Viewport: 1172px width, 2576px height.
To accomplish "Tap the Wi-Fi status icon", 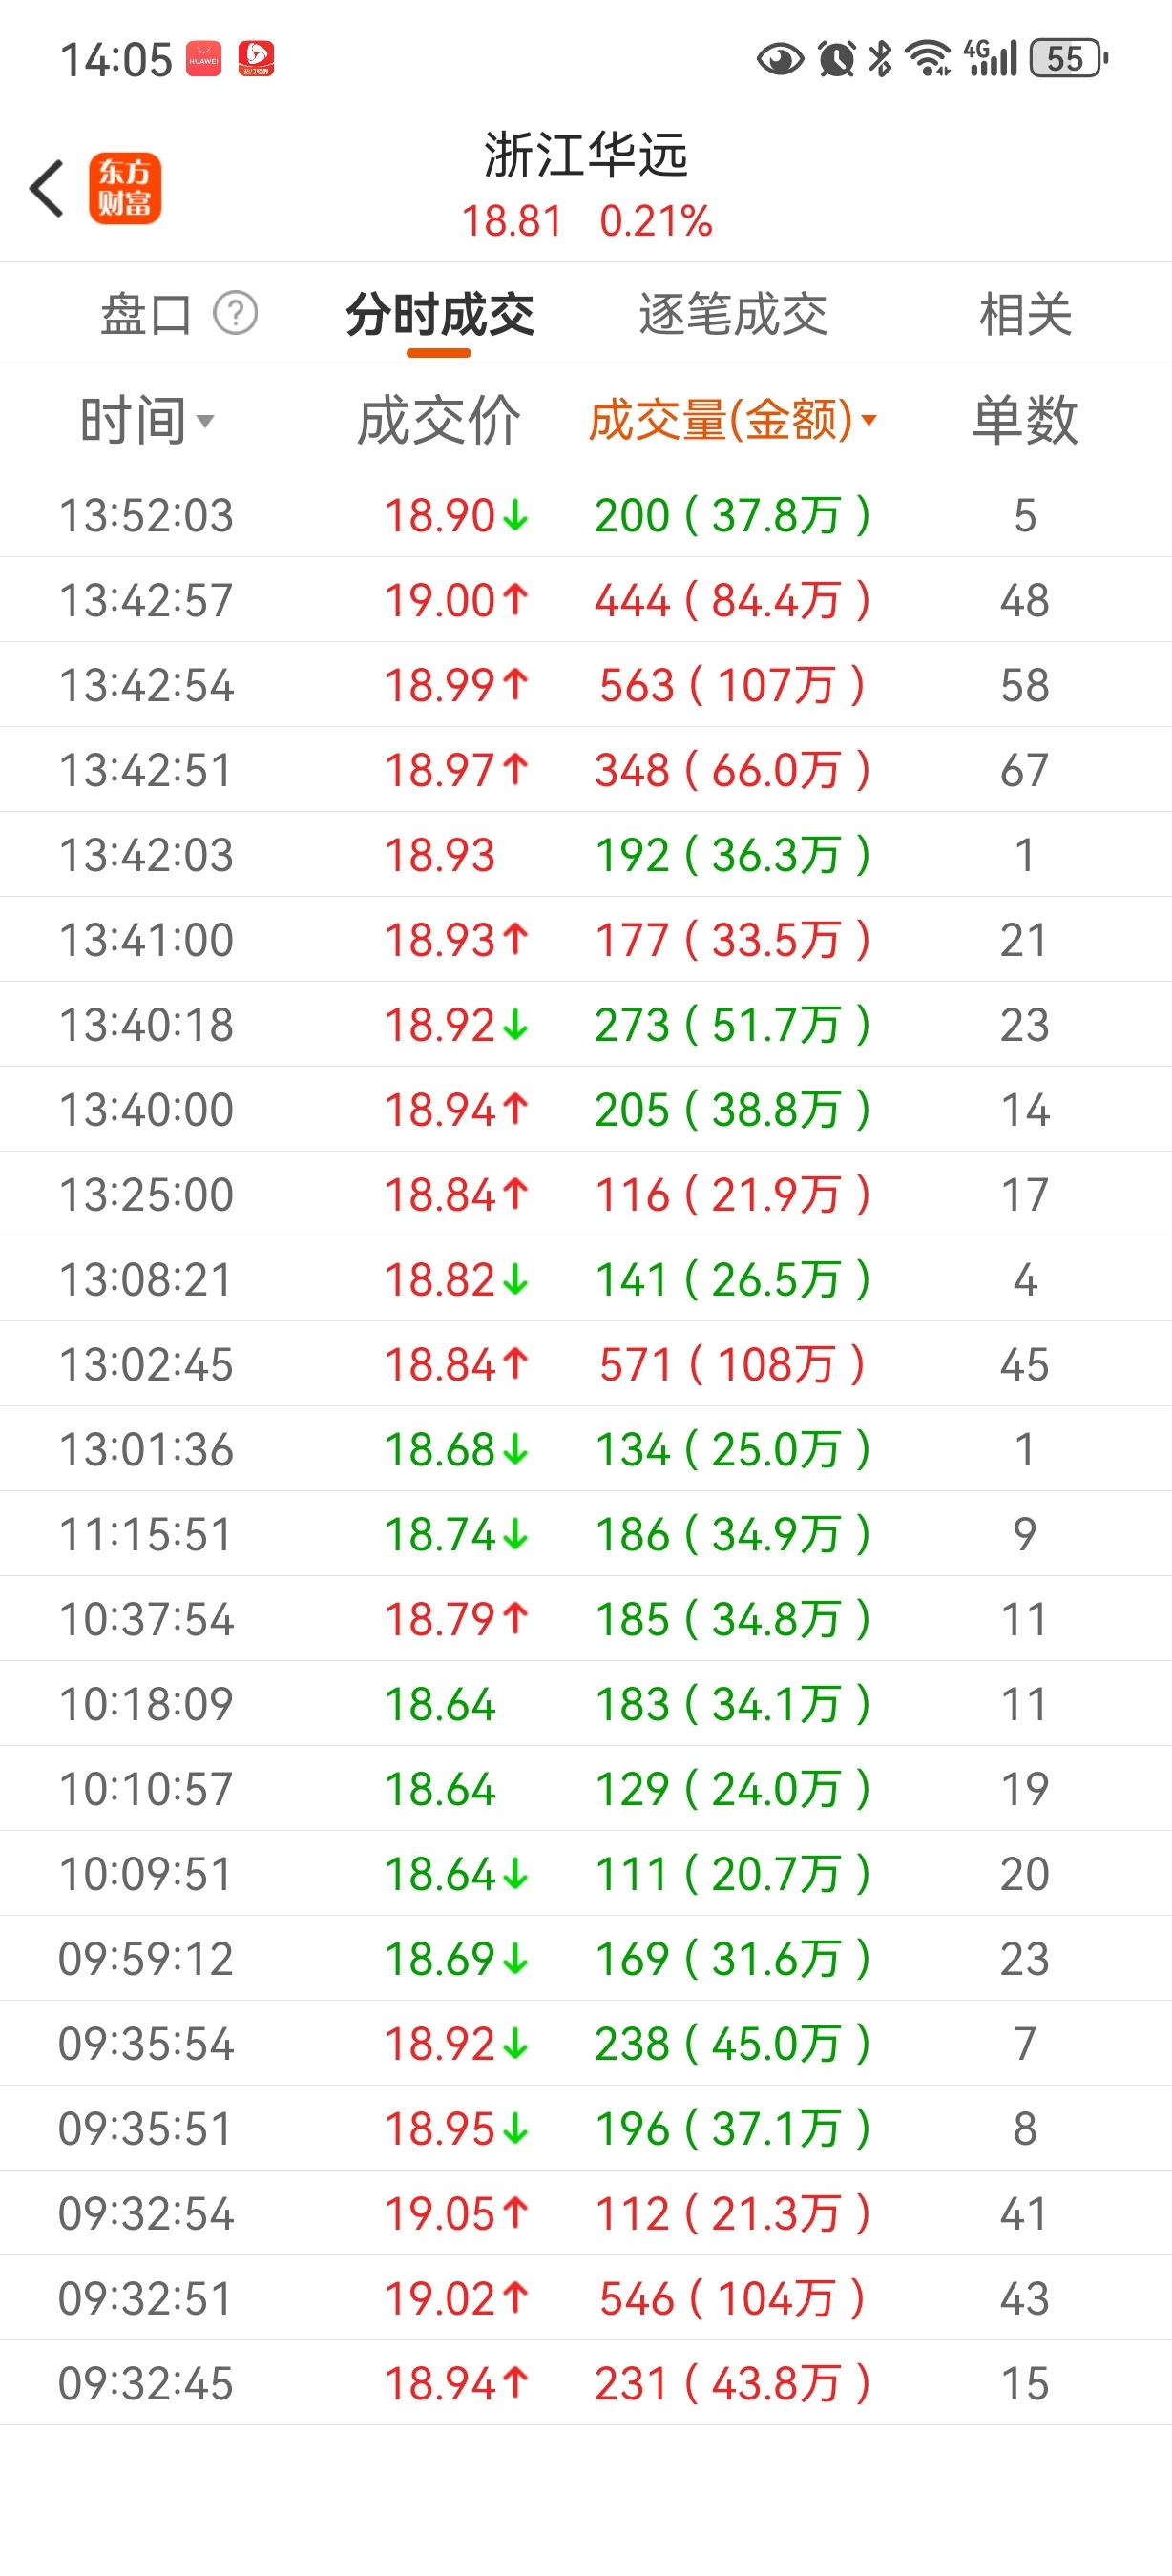I will tap(927, 58).
